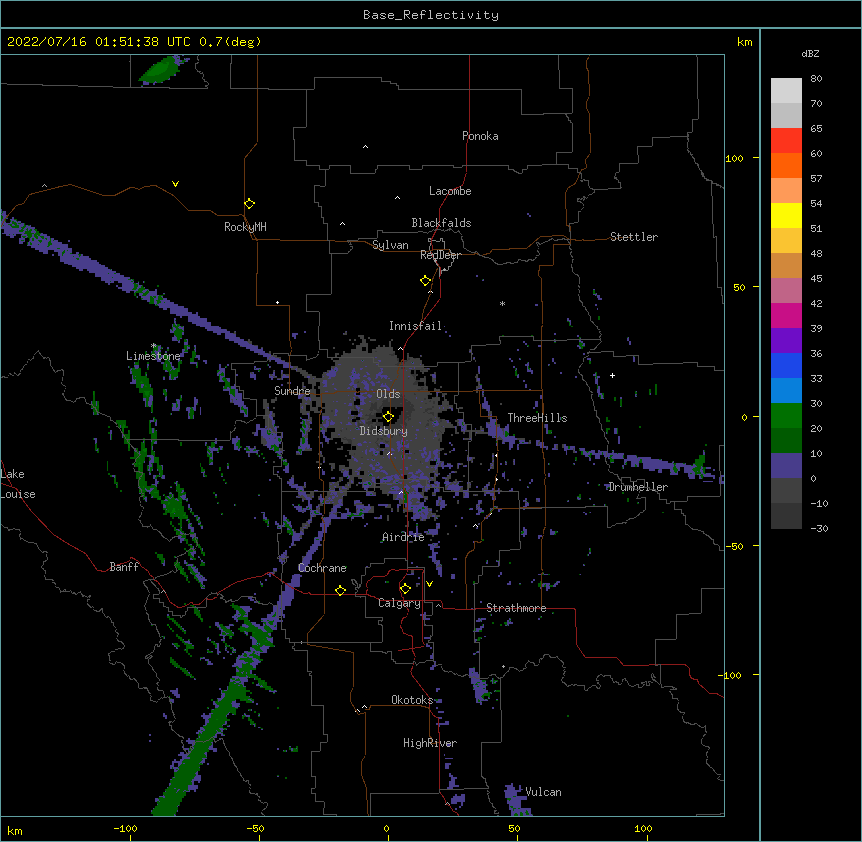Click the yellow marker above Calgary label

(405, 589)
